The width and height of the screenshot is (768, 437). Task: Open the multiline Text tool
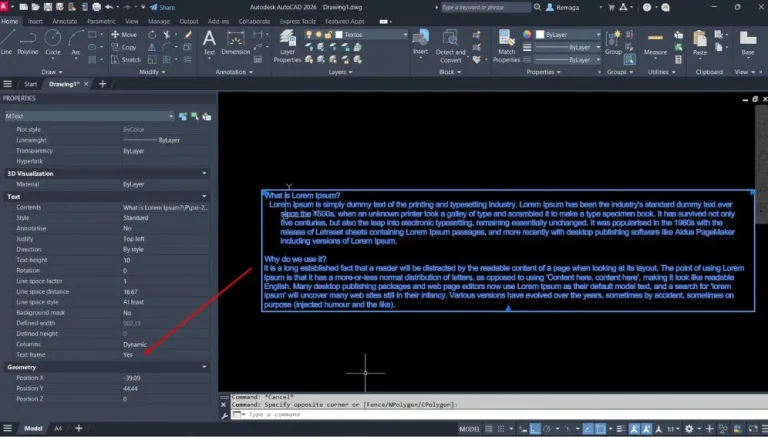[209, 42]
